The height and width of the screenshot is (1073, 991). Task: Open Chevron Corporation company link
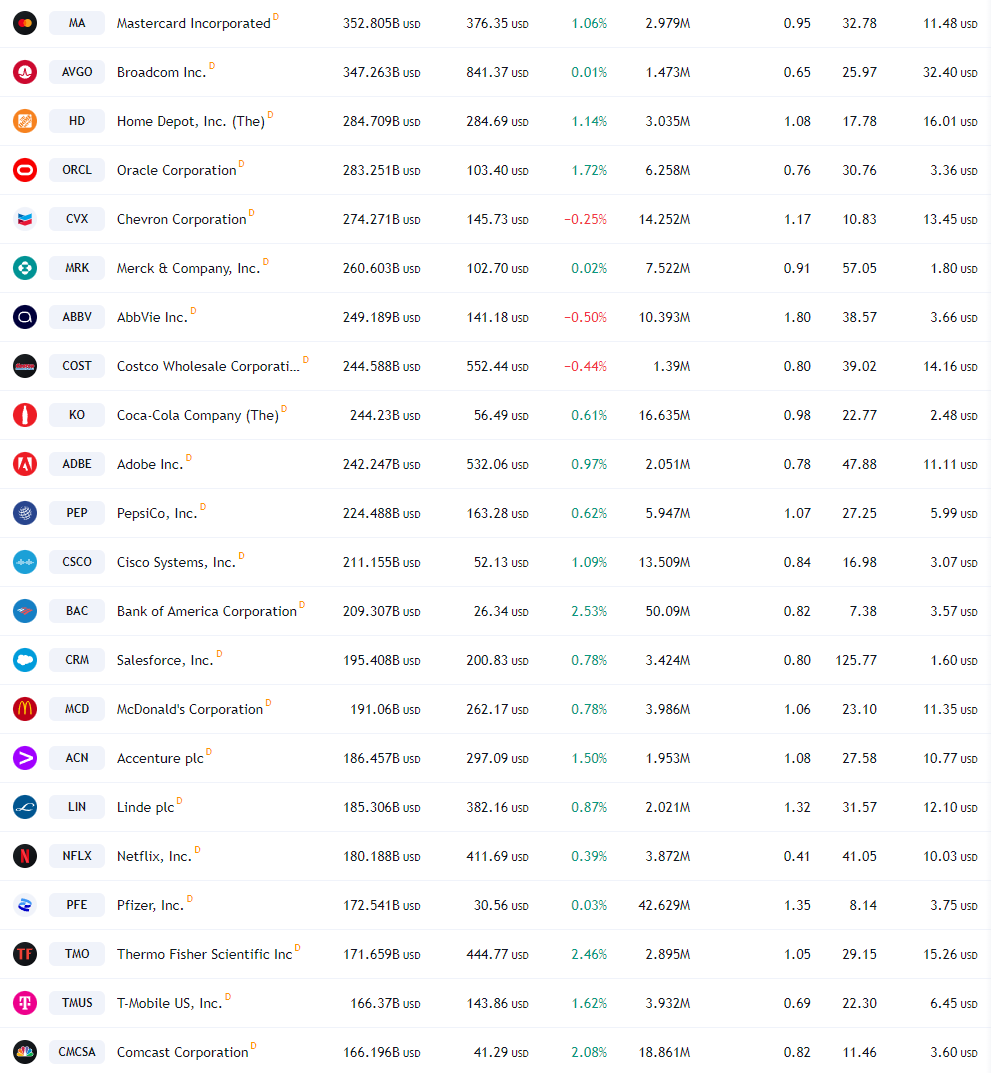181,219
